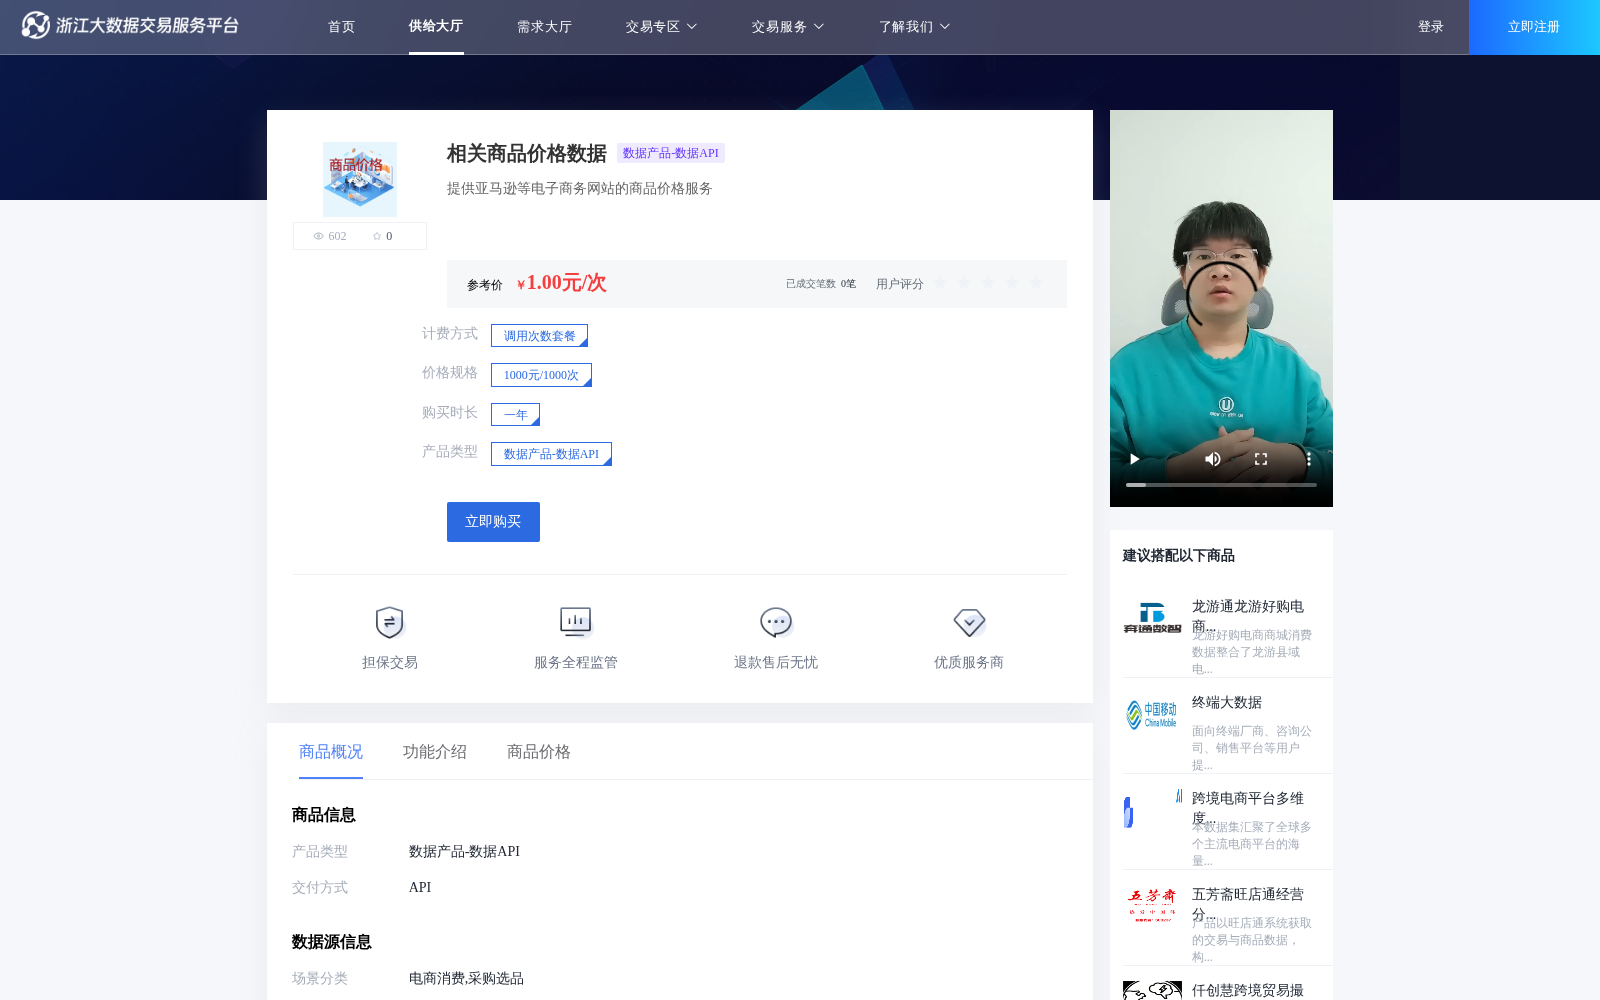Click the 优质服务商 diamond icon

[x=969, y=622]
